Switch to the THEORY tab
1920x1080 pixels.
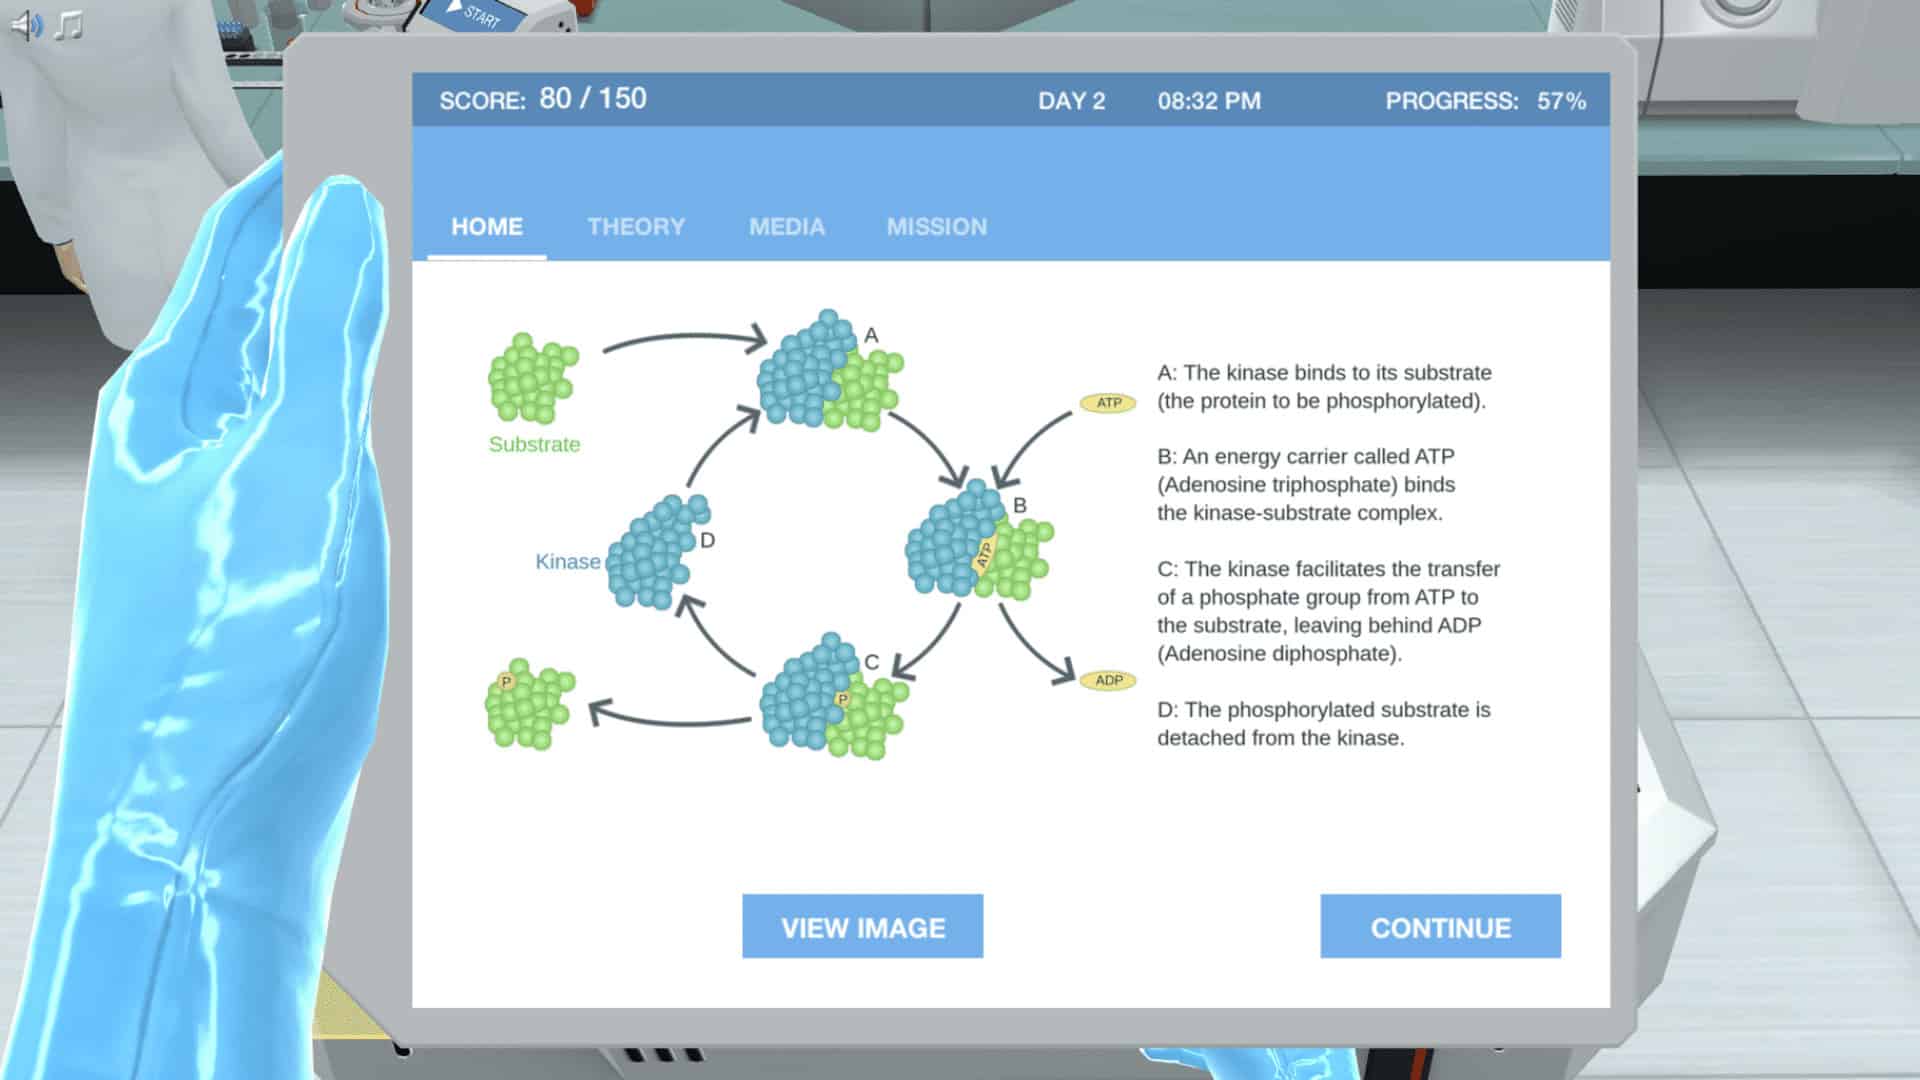636,227
